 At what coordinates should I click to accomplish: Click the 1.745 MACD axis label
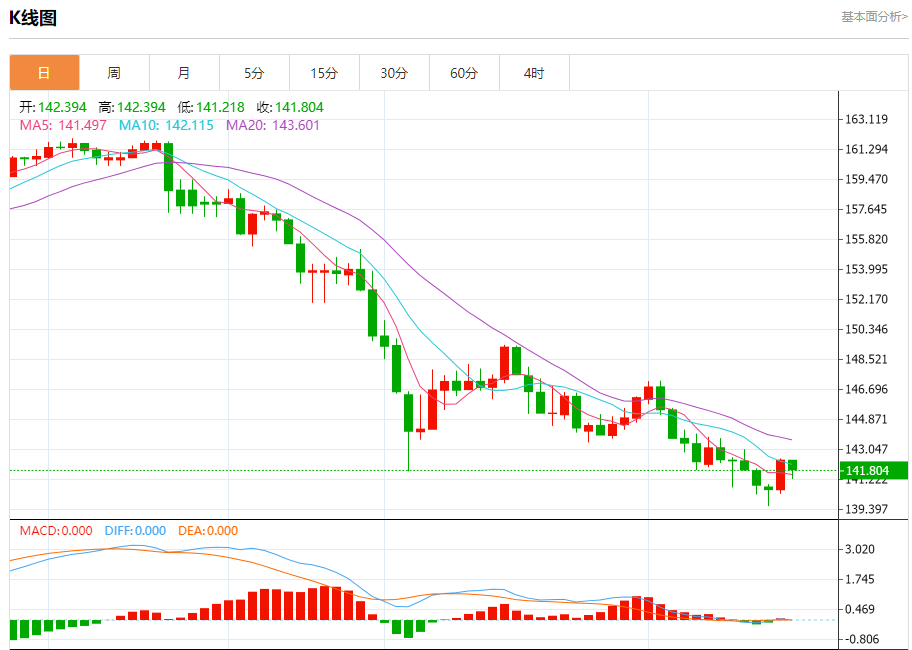pyautogui.click(x=860, y=579)
